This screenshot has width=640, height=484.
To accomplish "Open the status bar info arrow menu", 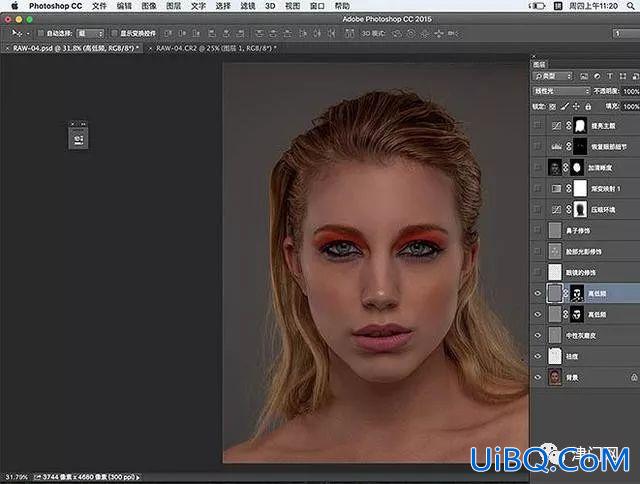I will 138,477.
